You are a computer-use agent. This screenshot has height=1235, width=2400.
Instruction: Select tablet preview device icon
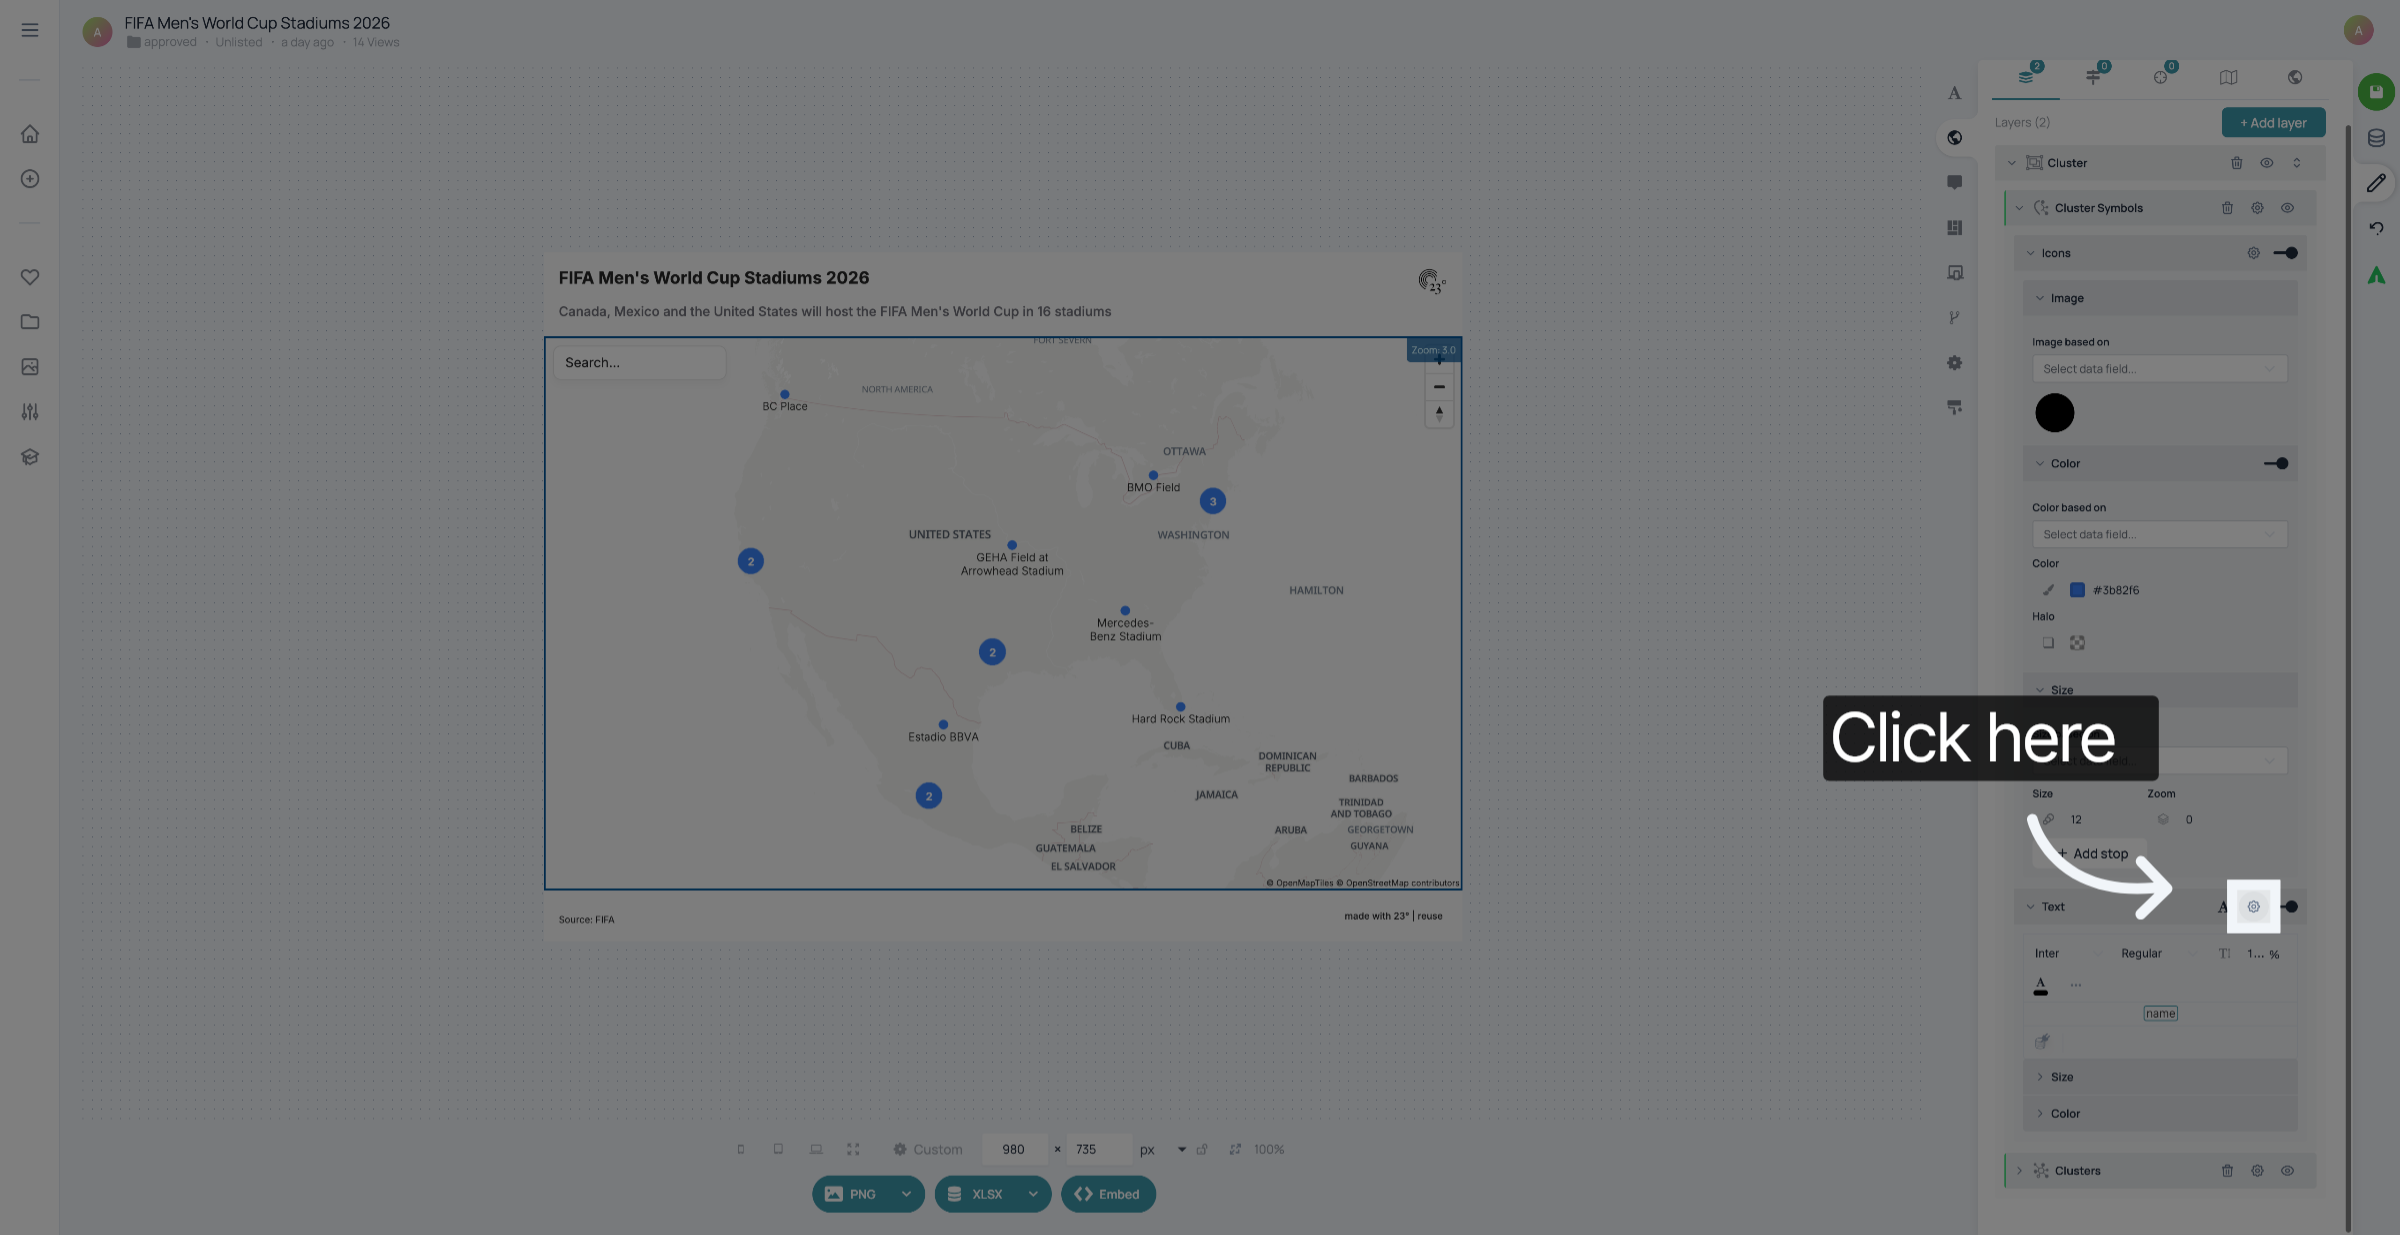778,1150
